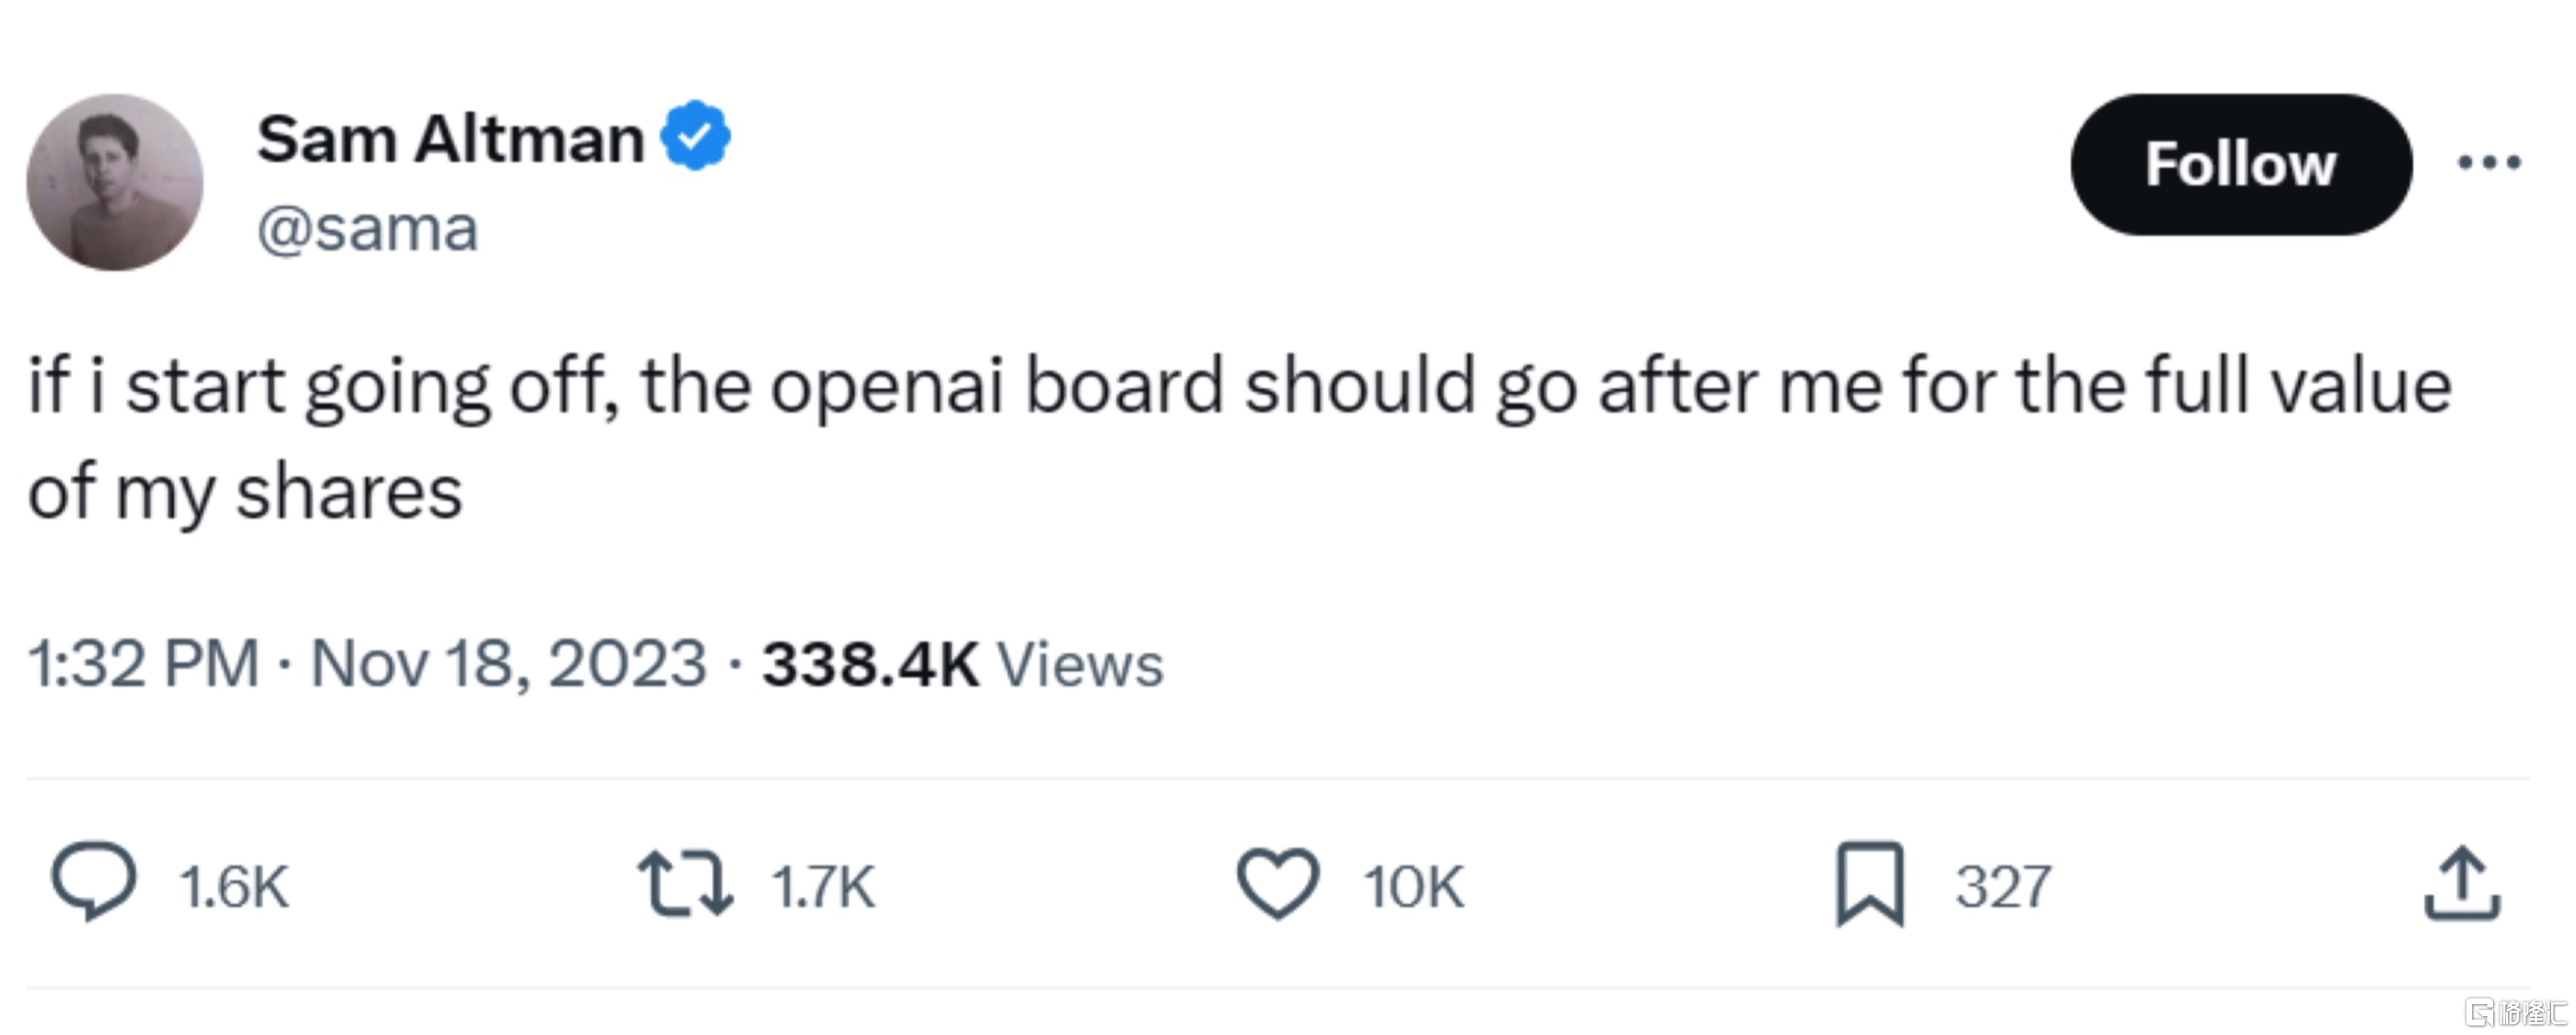Click the 1.6K replies count
The height and width of the screenshot is (1035, 2576).
pos(235,887)
